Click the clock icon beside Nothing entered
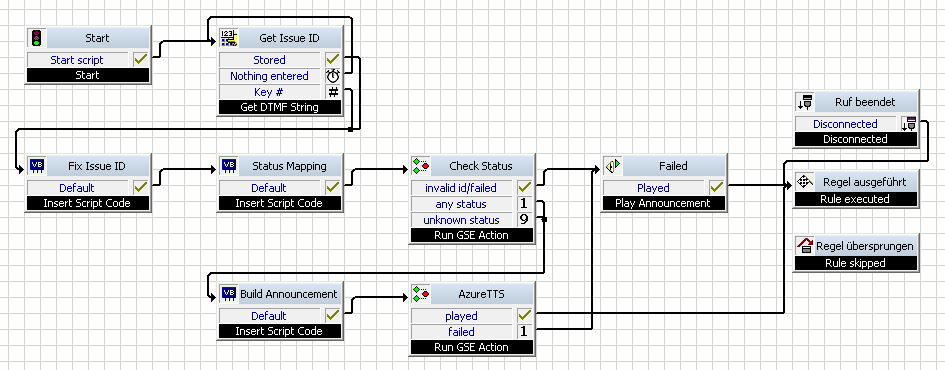 tap(333, 76)
